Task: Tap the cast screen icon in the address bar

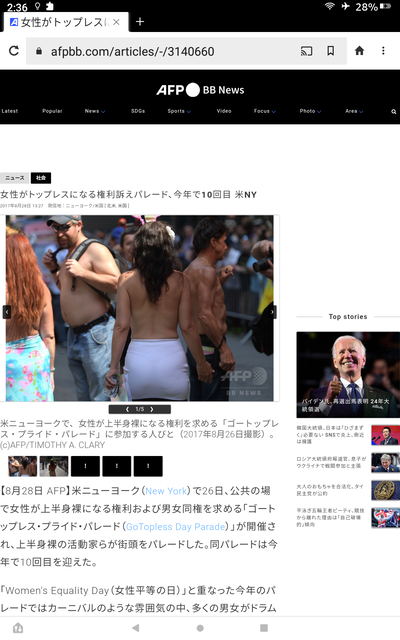Action: click(x=307, y=51)
